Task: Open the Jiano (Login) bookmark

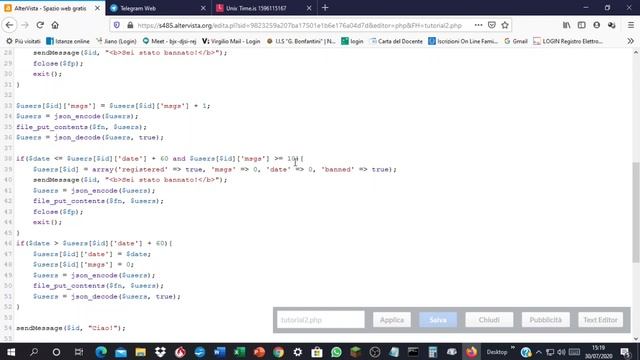Action: (116, 41)
